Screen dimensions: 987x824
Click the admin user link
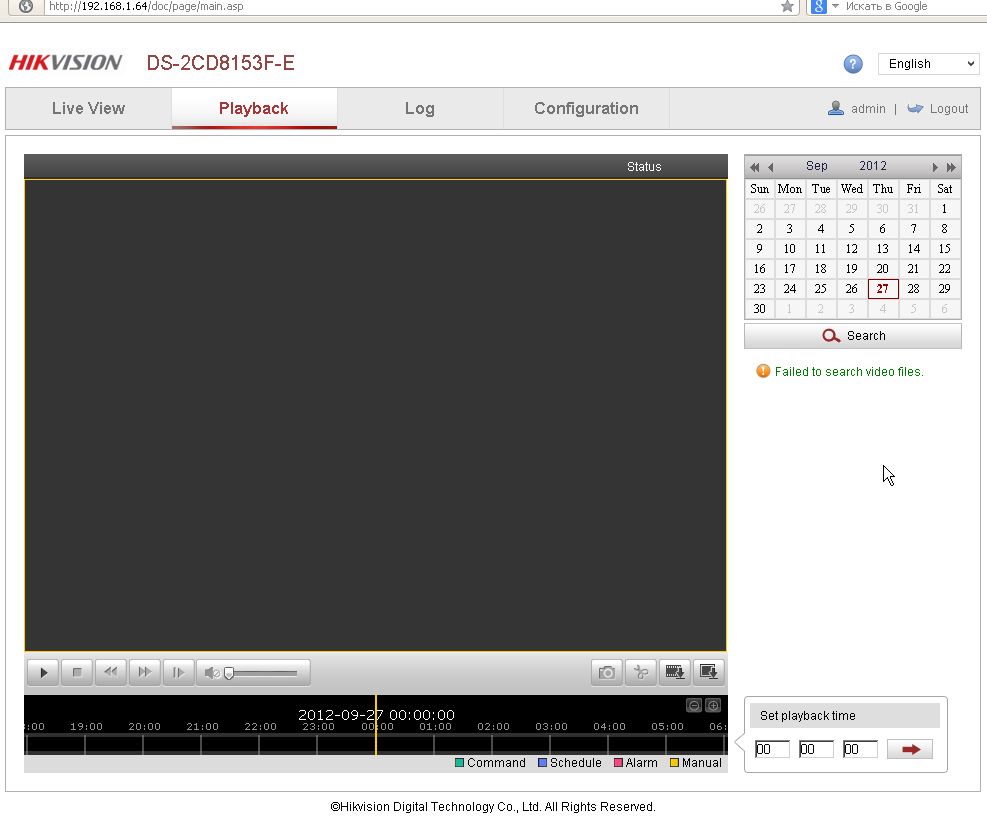coord(868,108)
